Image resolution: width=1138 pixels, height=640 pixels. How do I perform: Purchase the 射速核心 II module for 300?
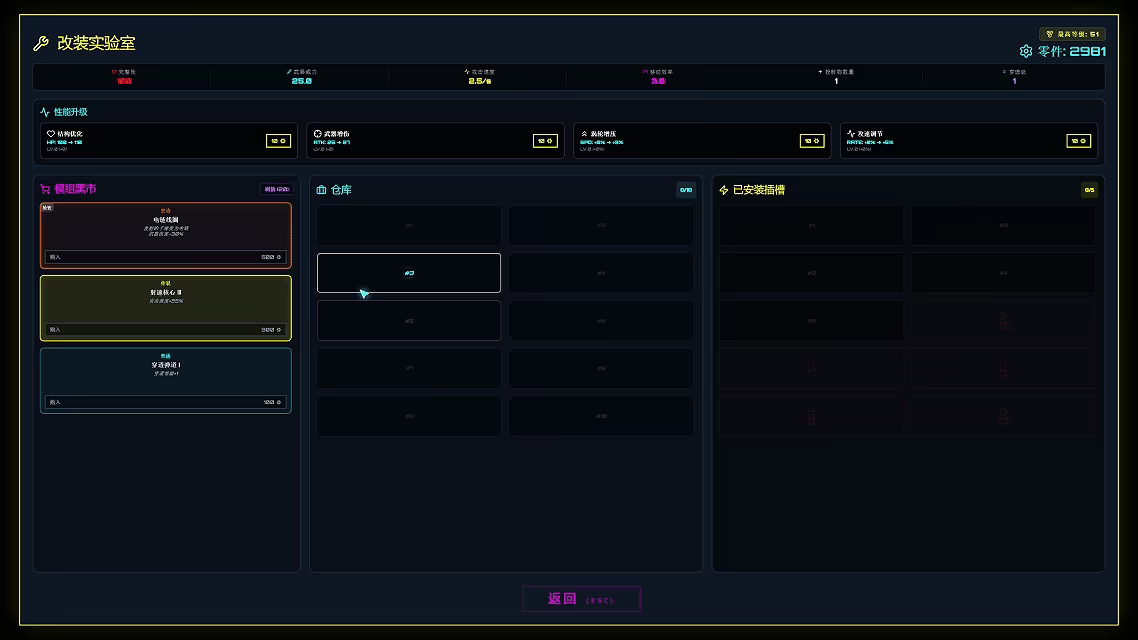pyautogui.click(x=166, y=329)
